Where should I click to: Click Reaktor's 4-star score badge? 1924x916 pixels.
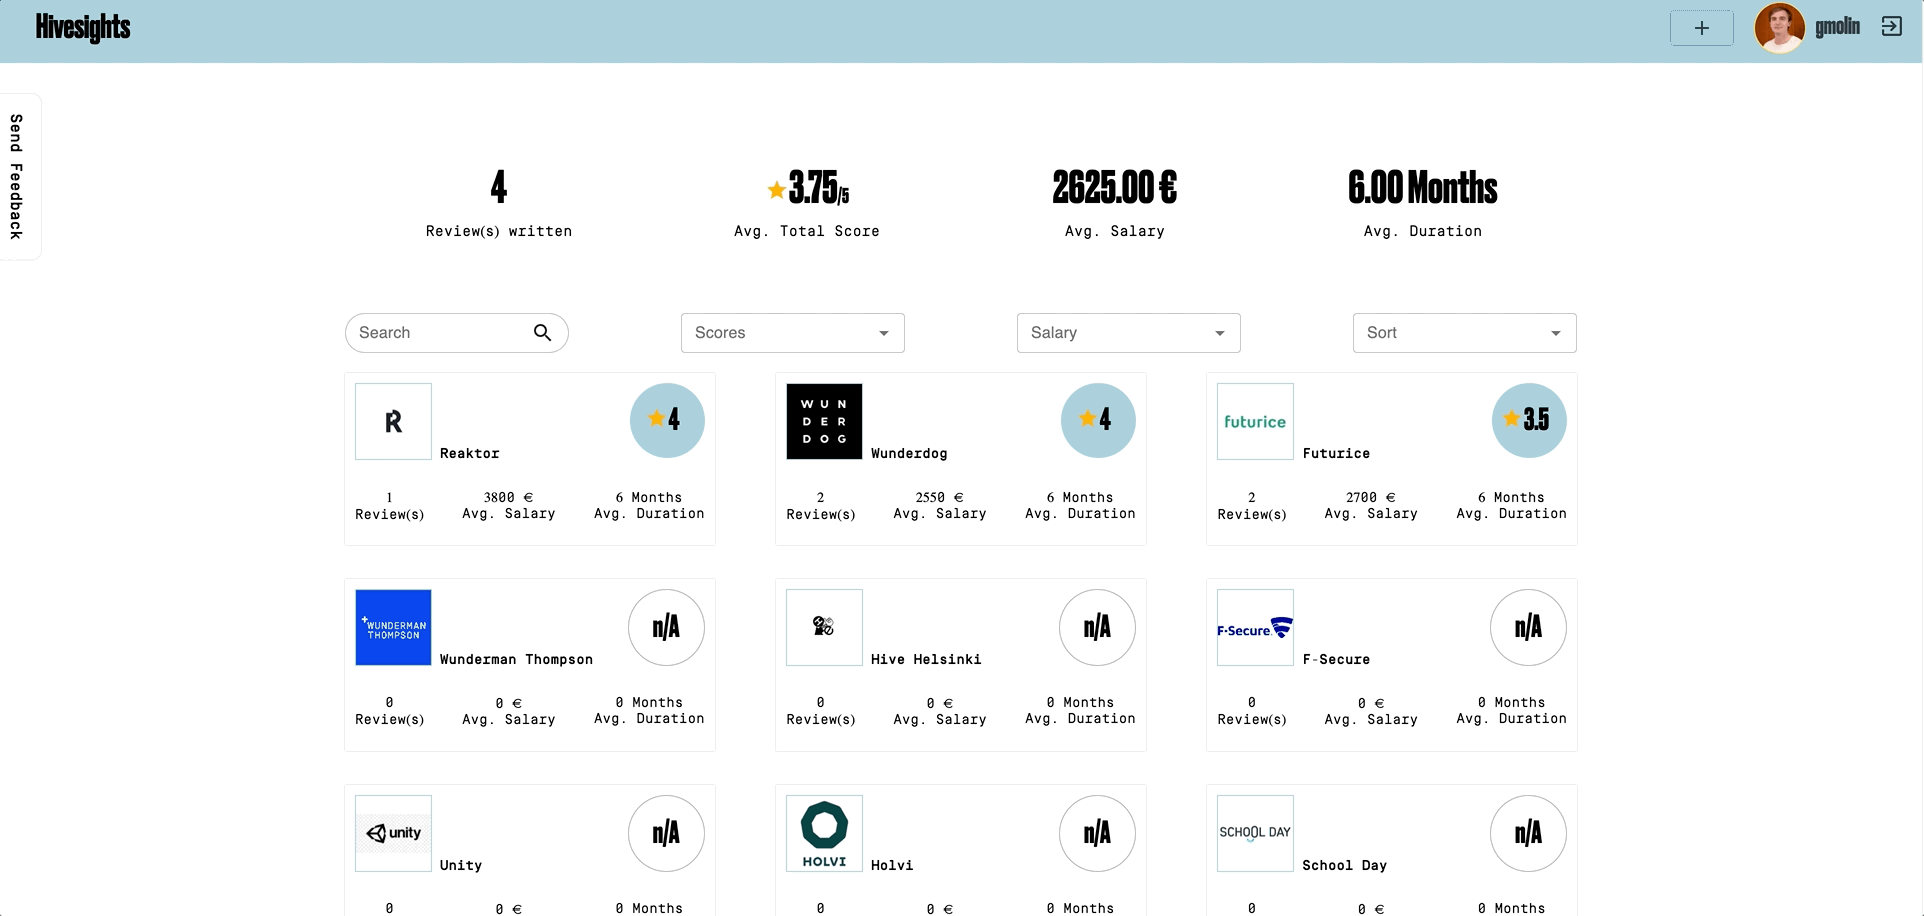pos(667,421)
